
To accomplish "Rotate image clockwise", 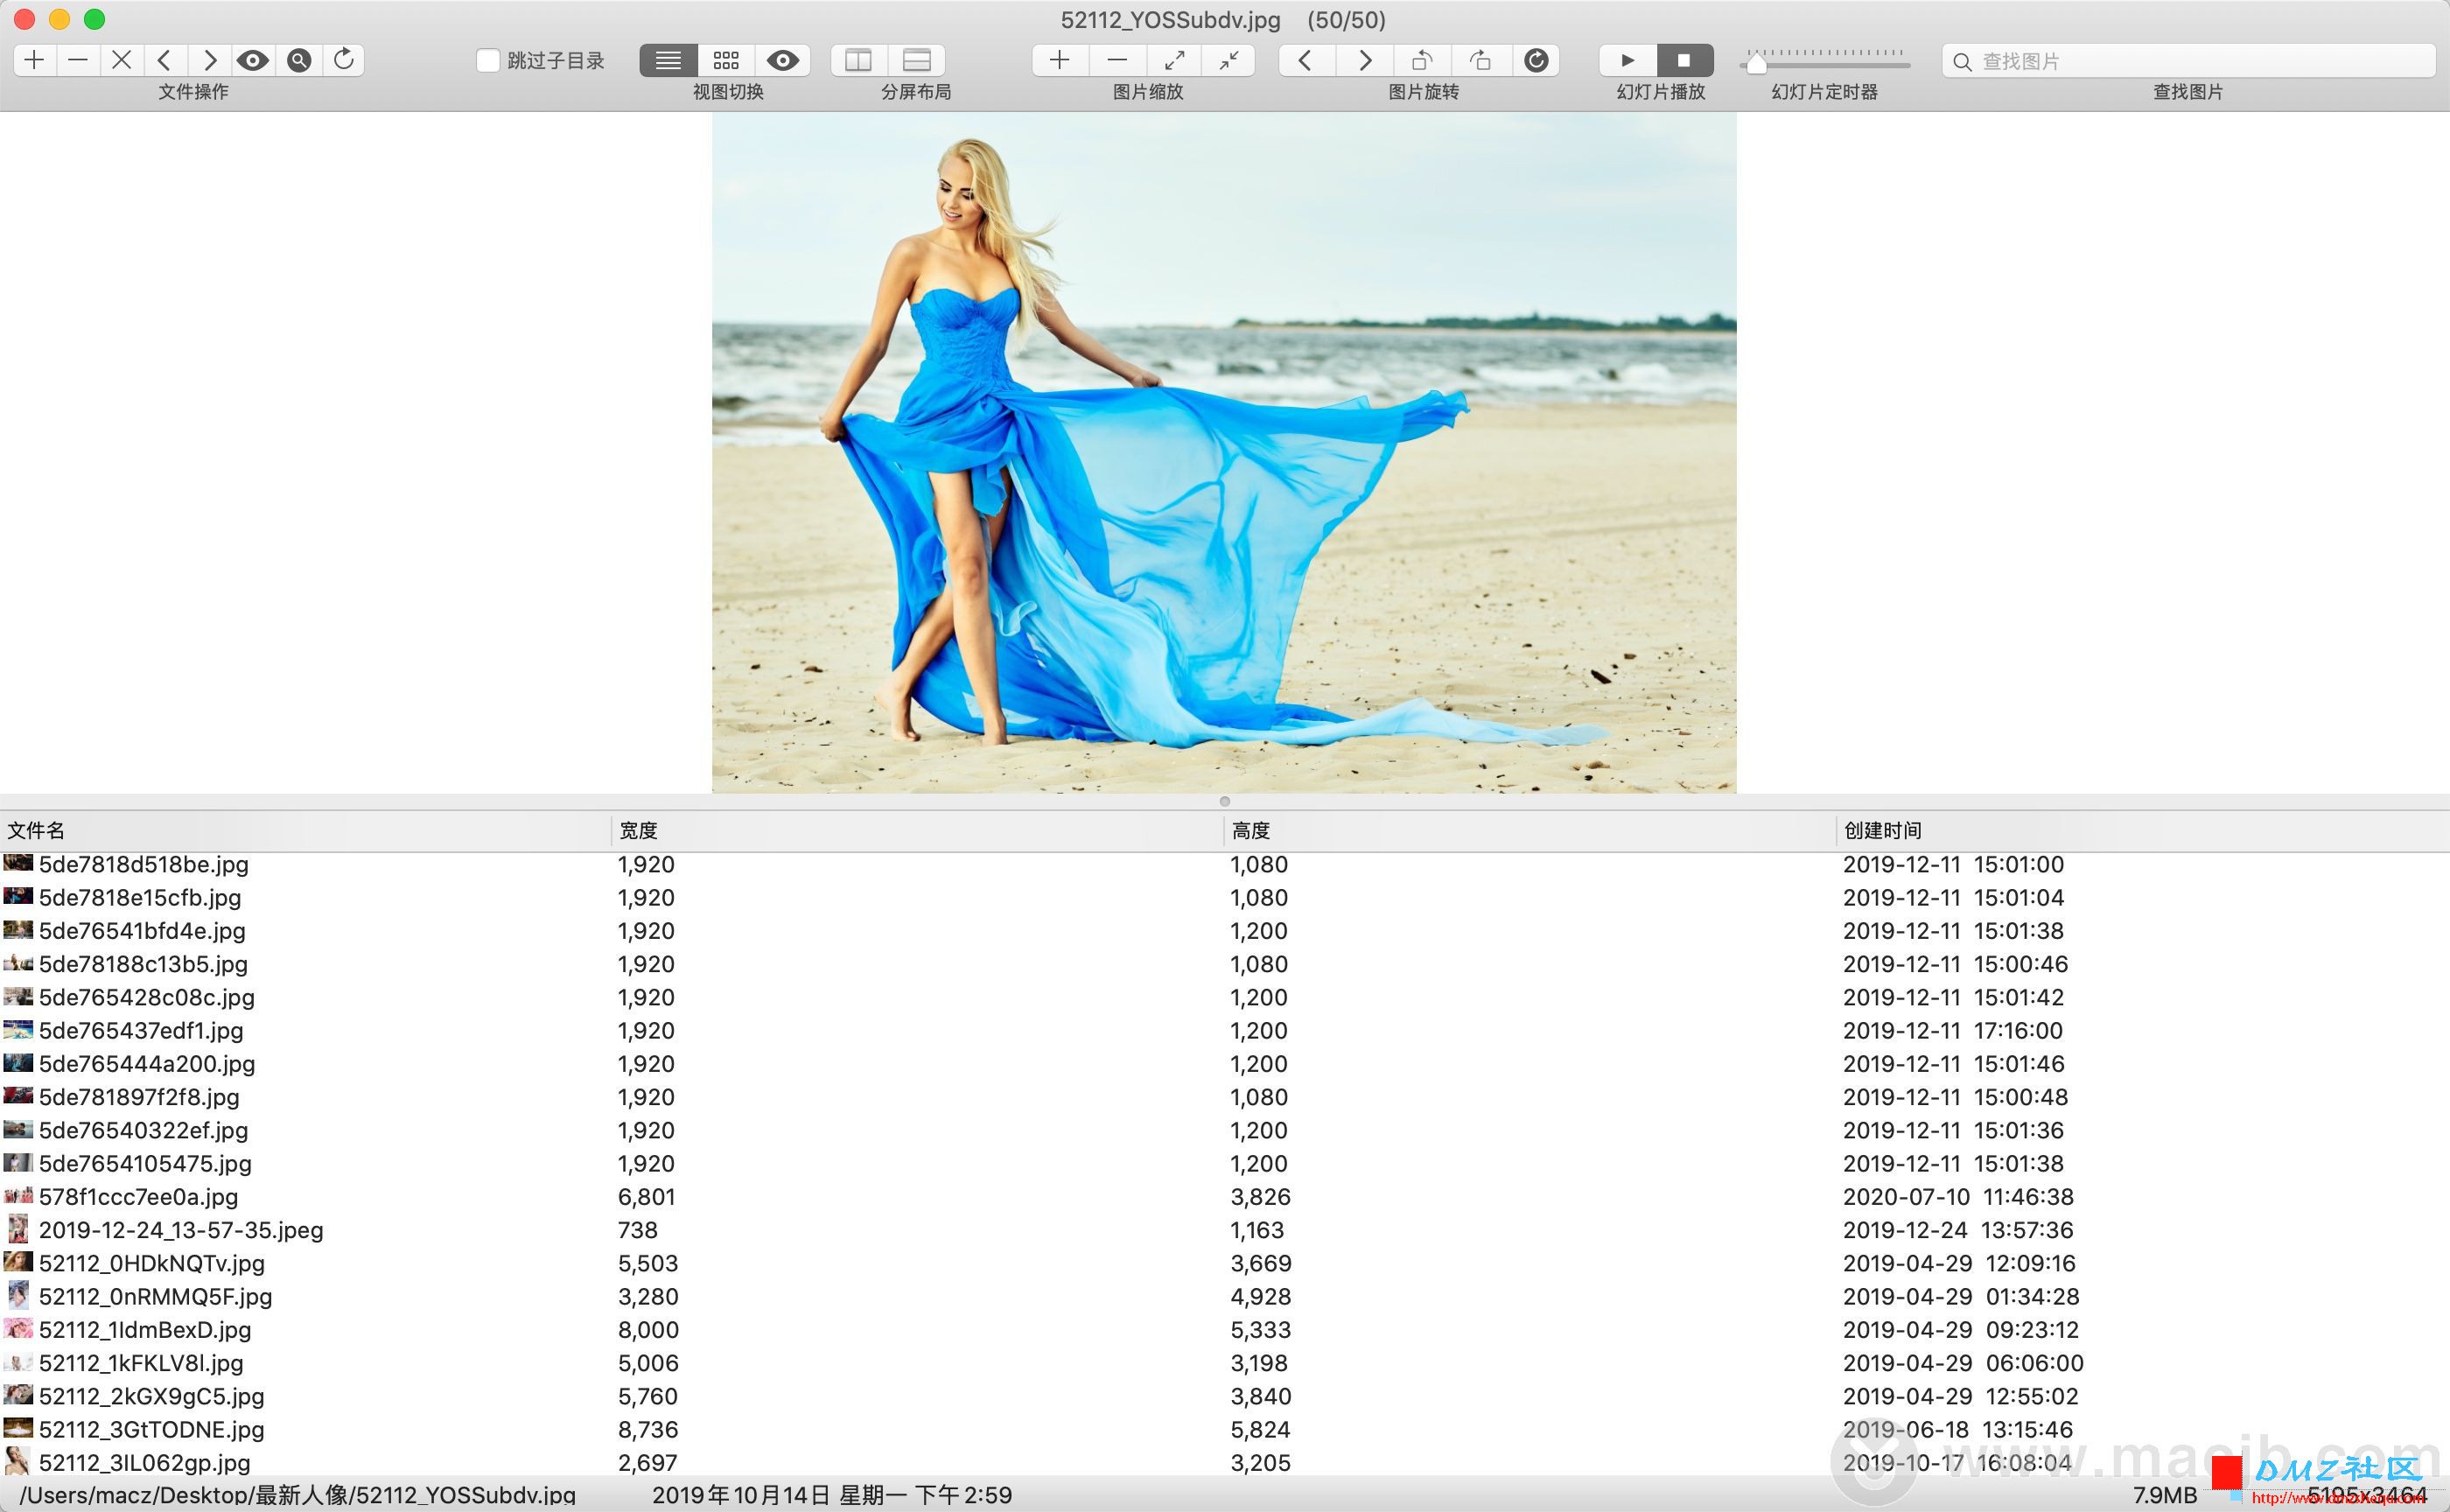I will [x=1480, y=60].
